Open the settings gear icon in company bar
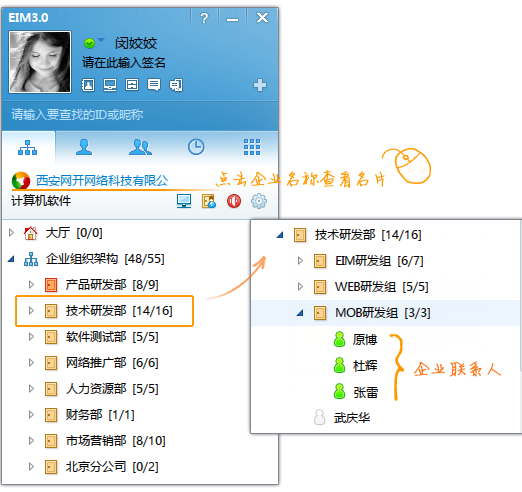The width and height of the screenshot is (522, 492). click(x=259, y=201)
